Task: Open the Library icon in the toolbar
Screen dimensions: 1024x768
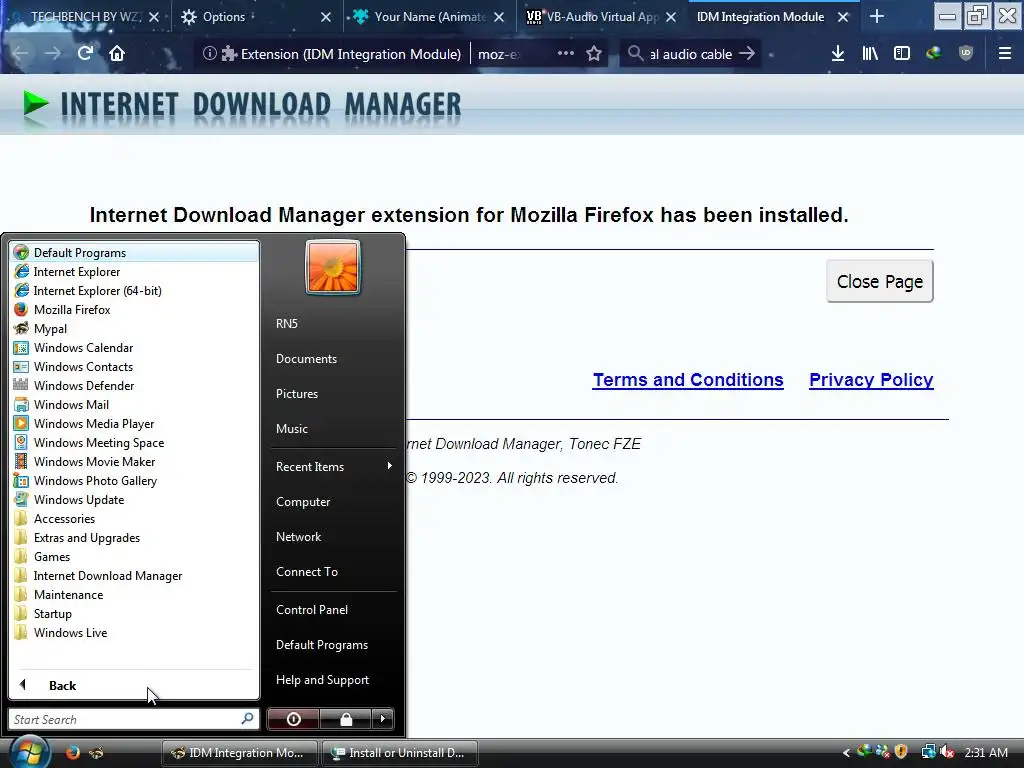Action: click(870, 54)
